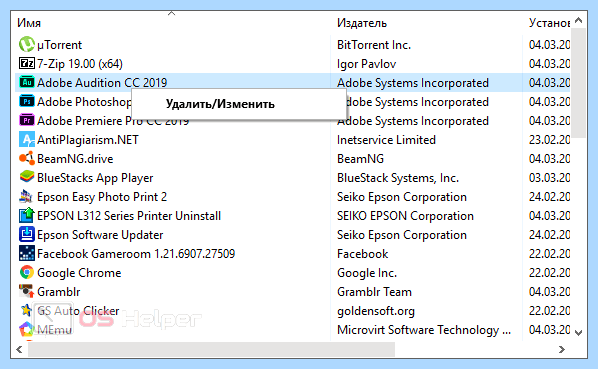Click the BitTorrent Inc. publisher cell
The image size is (598, 369).
(x=374, y=45)
